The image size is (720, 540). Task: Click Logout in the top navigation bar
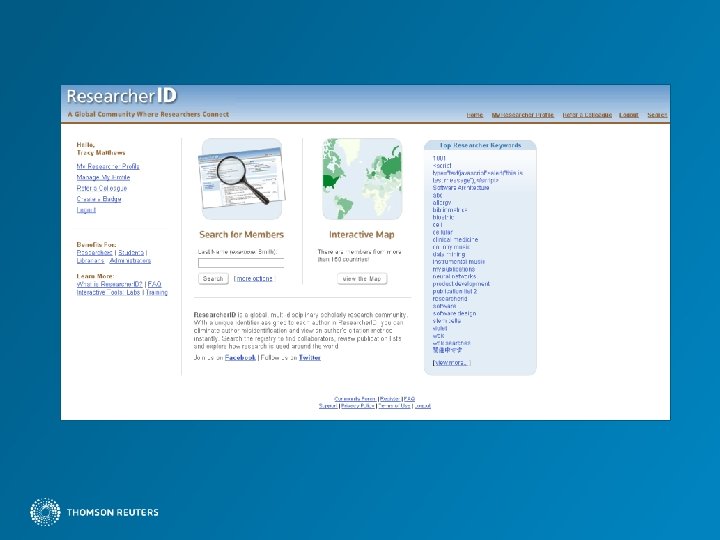[x=629, y=115]
